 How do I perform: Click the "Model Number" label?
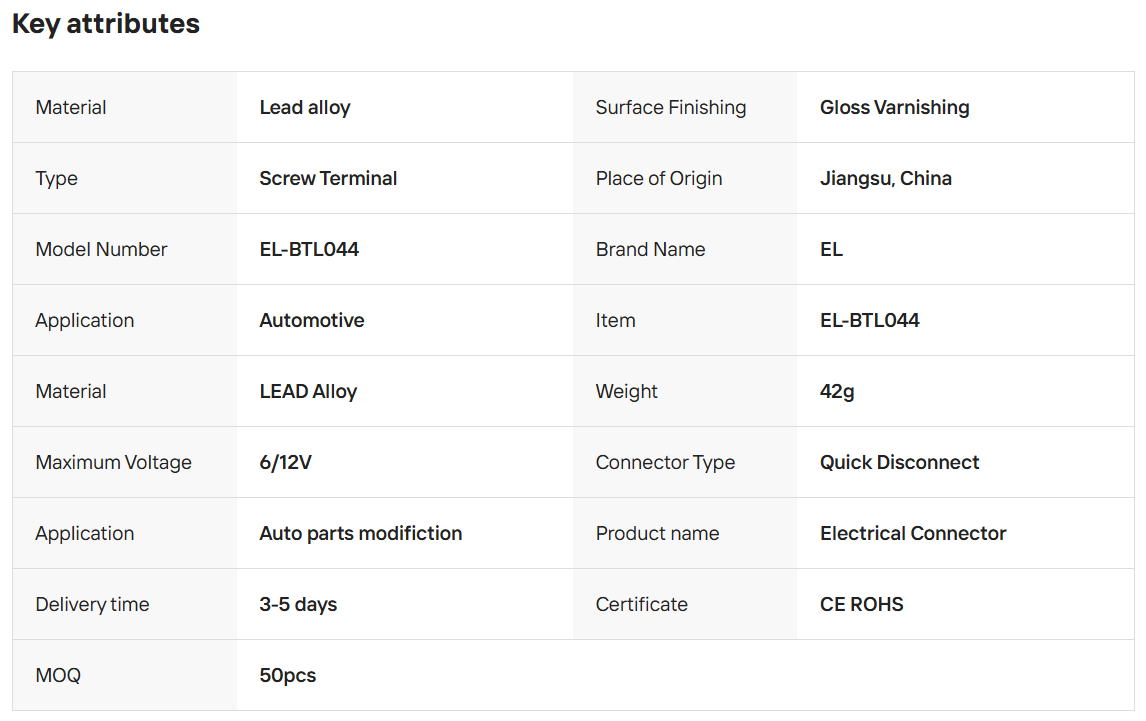click(x=101, y=249)
